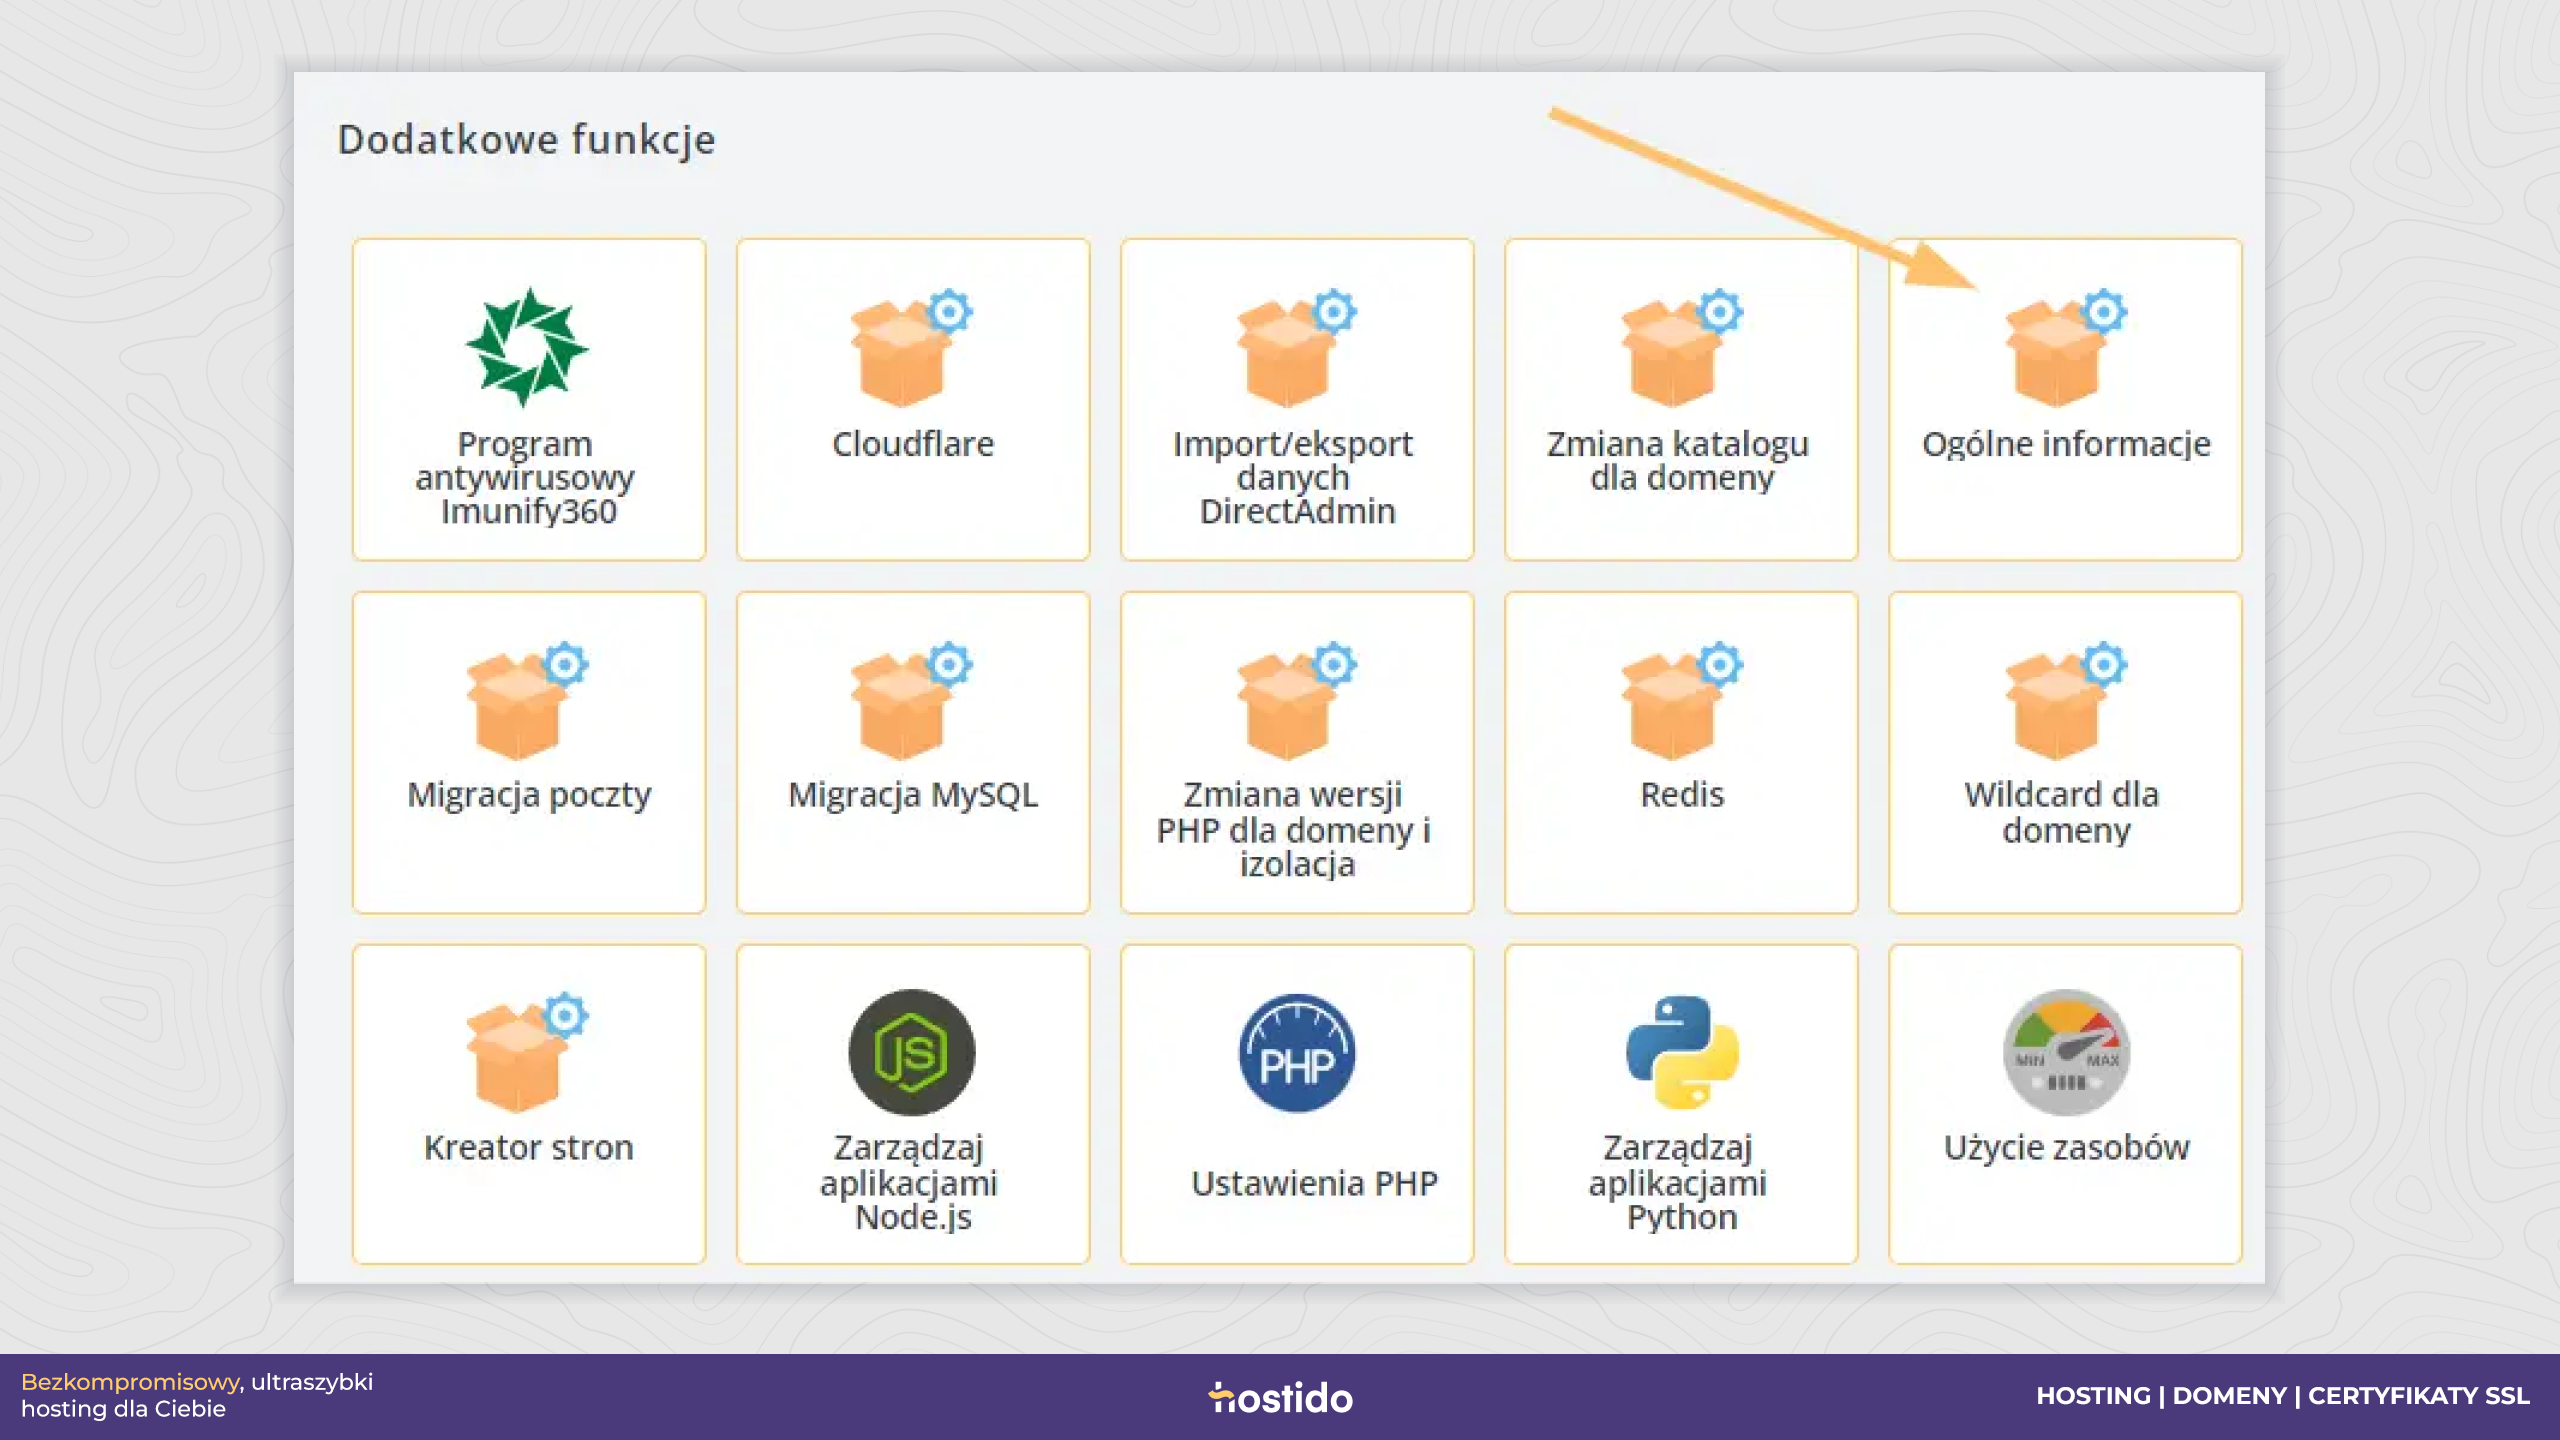Open the Redis box icon
Viewport: 2560px width, 1440px height.
(x=1681, y=700)
